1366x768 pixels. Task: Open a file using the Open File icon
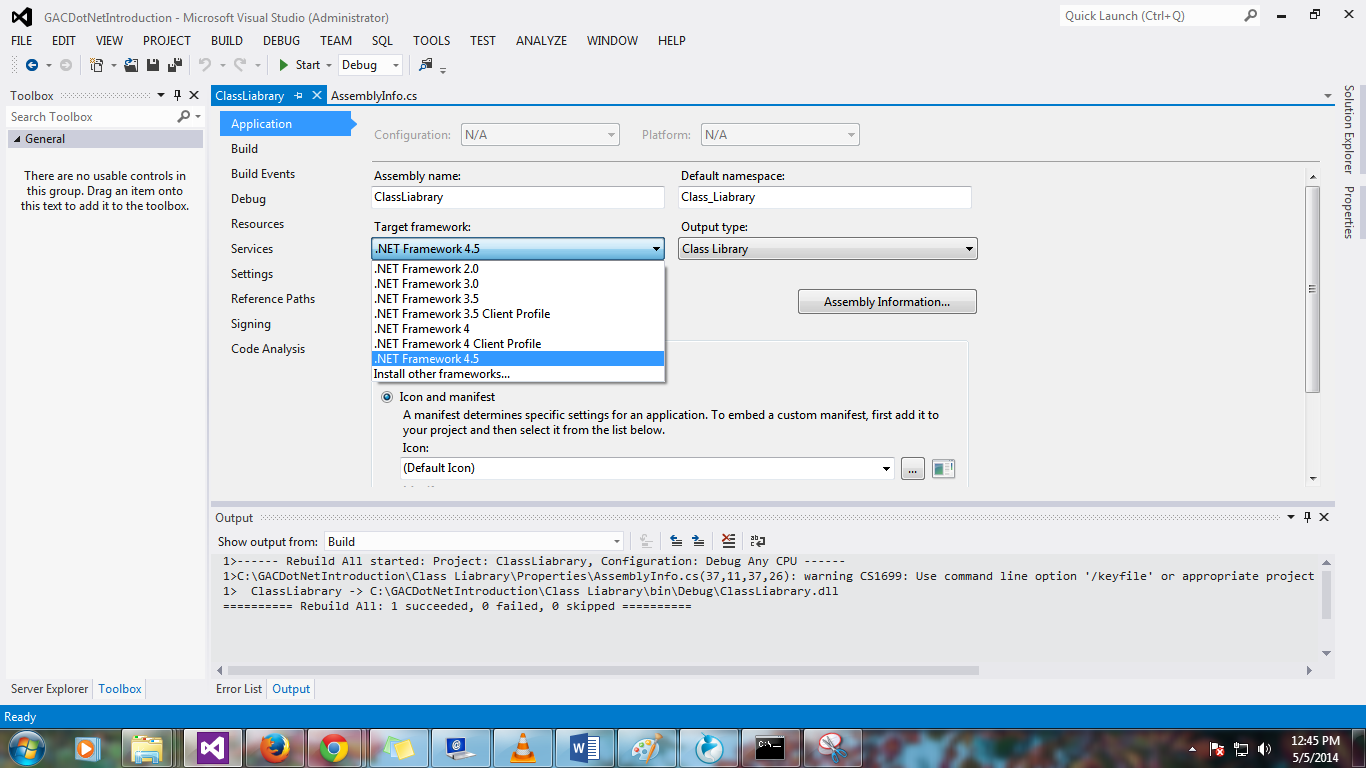coord(131,64)
